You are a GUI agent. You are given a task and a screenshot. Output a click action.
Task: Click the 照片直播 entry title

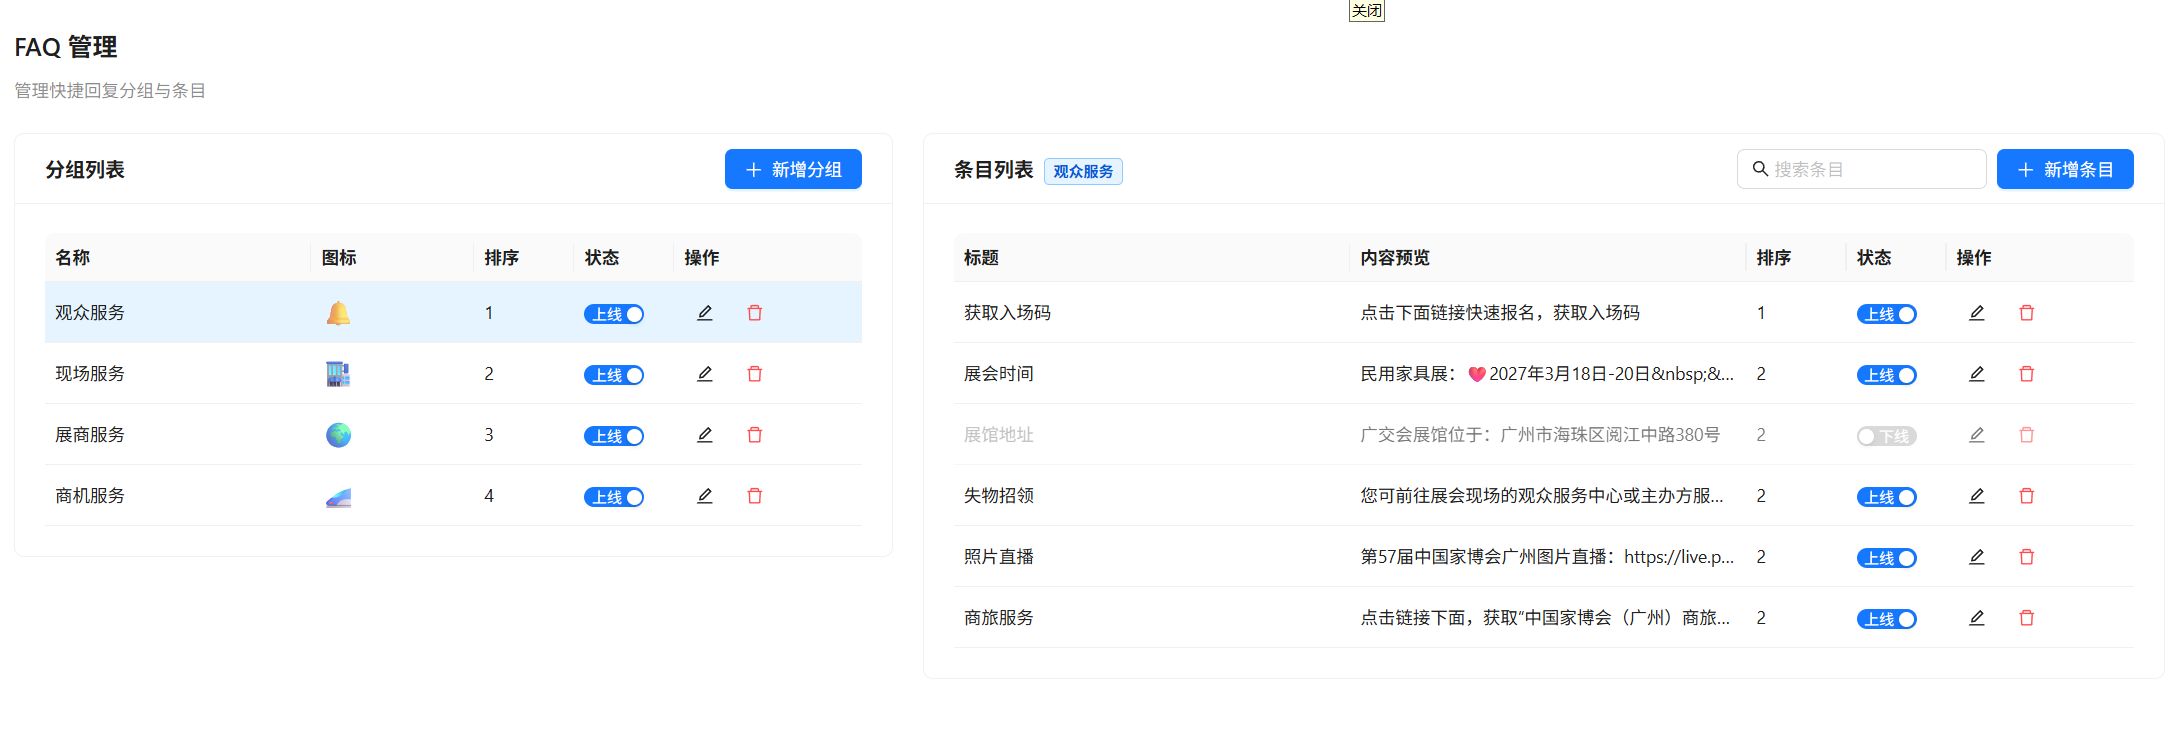[998, 557]
